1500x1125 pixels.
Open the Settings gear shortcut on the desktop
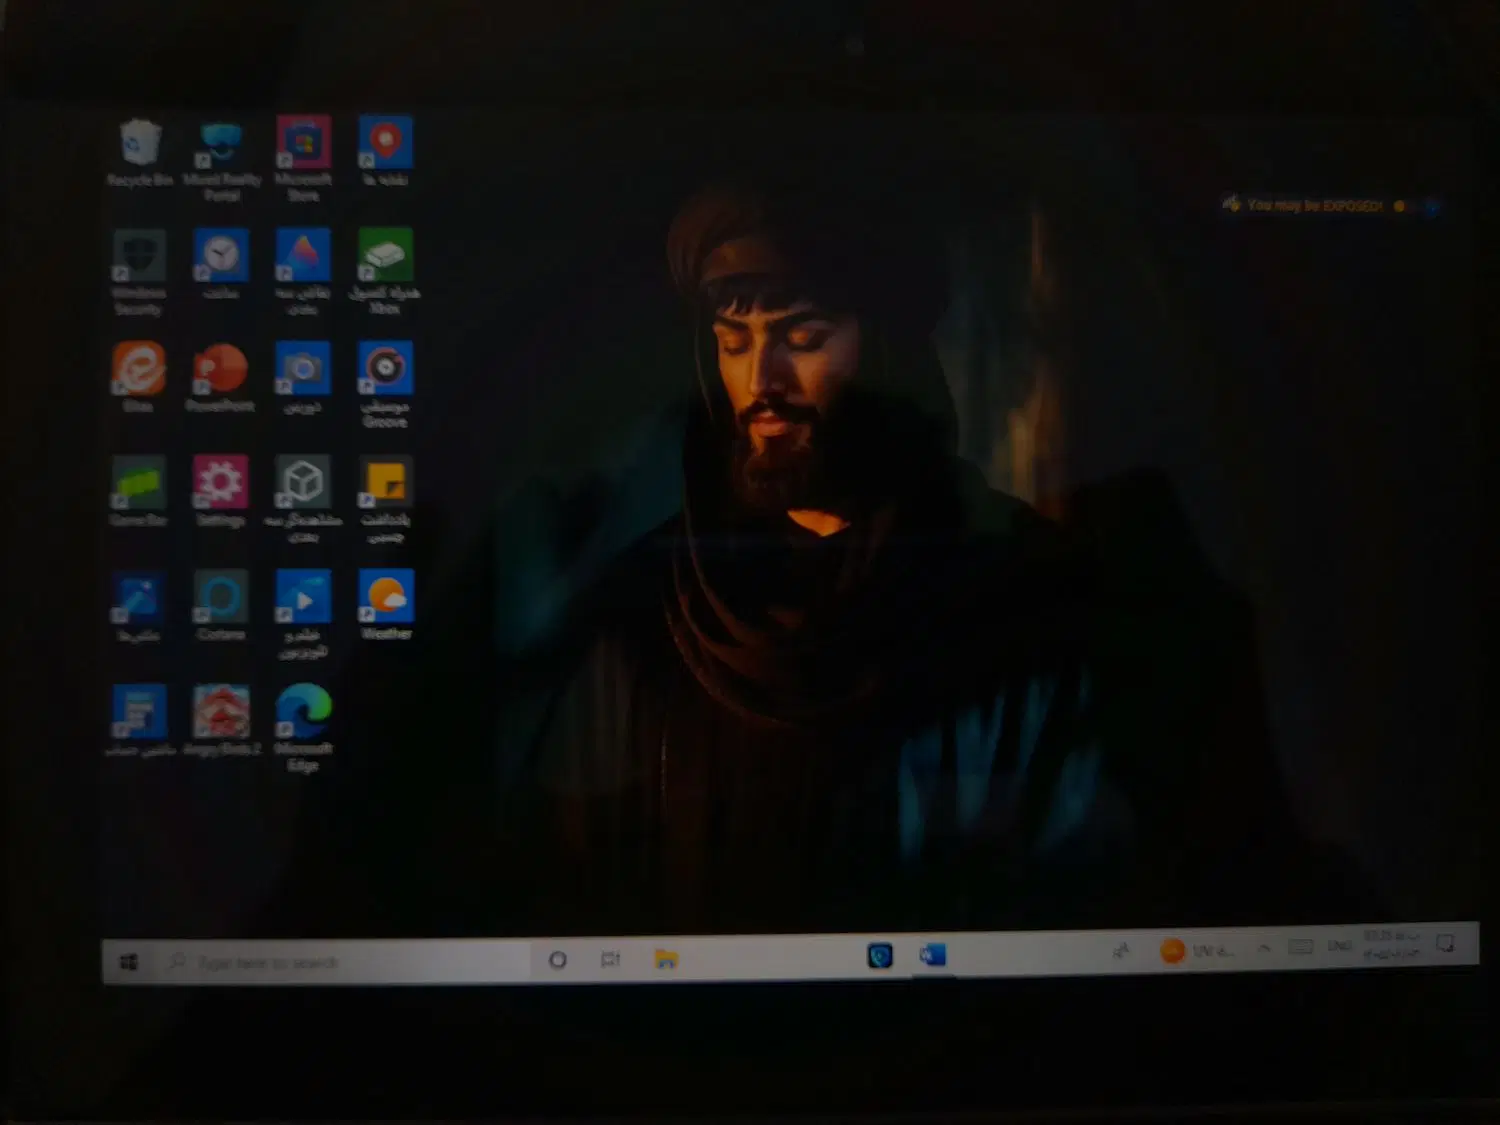point(221,492)
